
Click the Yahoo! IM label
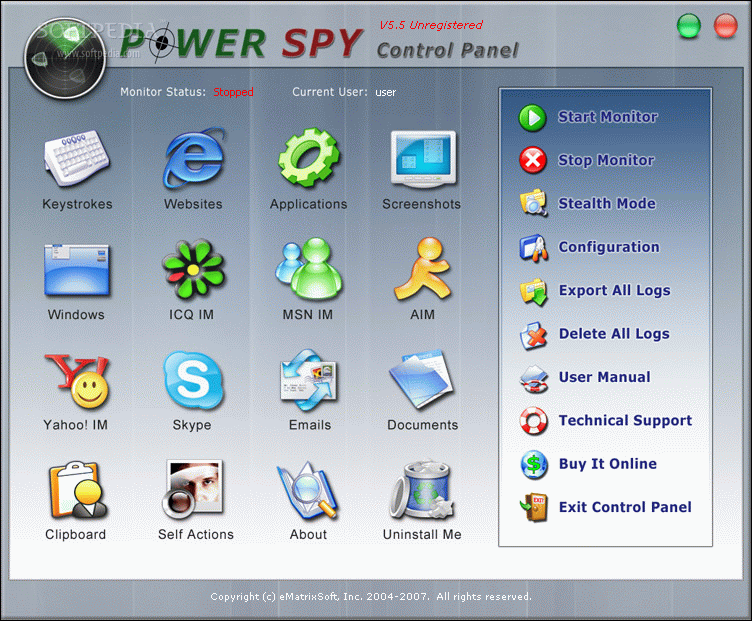pyautogui.click(x=75, y=425)
